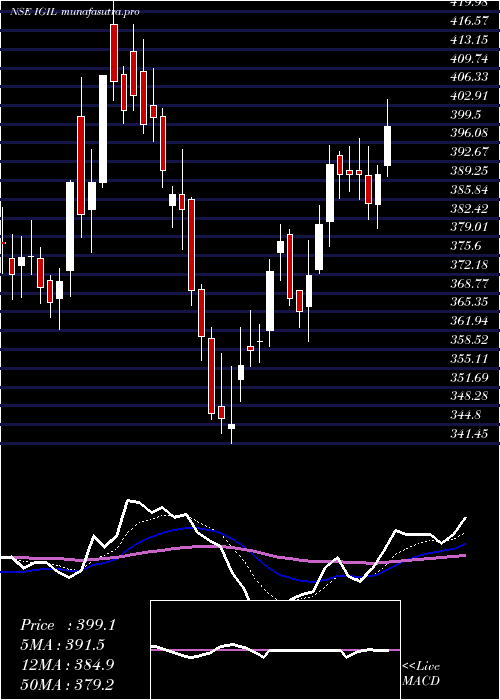Click the 406.33 price axis label
The width and height of the screenshot is (500, 700).
pyautogui.click(x=471, y=77)
